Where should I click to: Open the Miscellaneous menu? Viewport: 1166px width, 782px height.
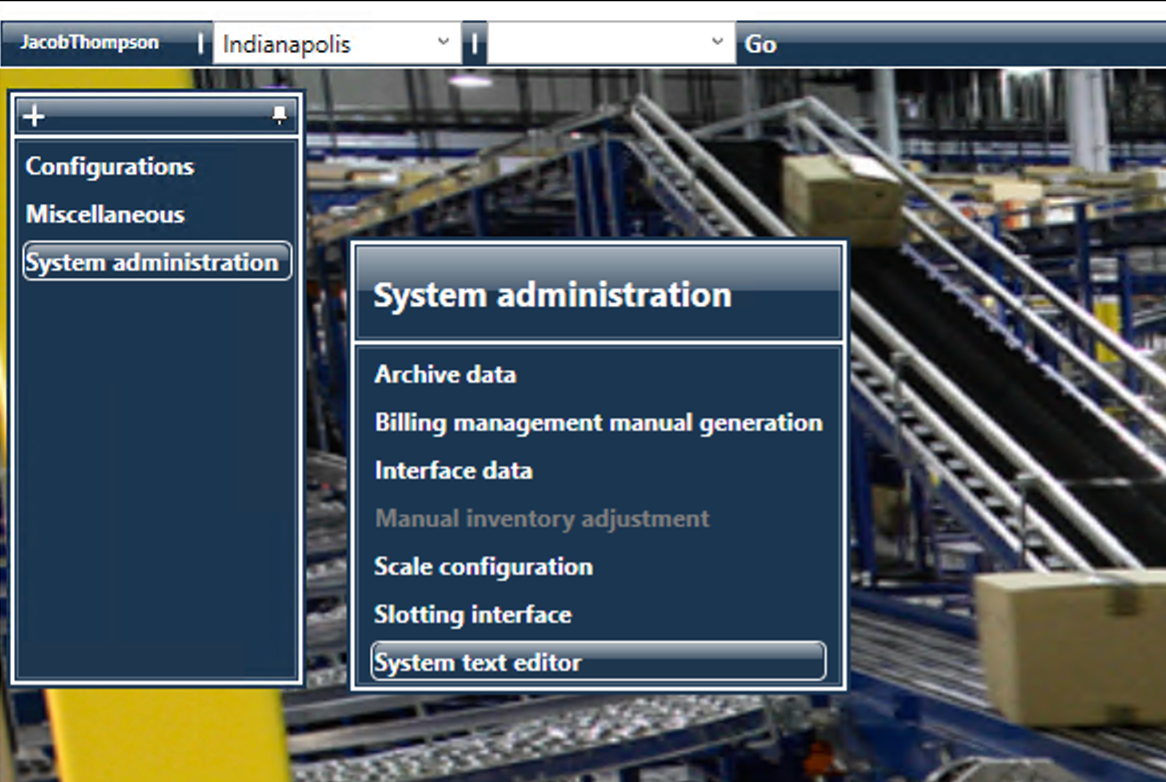click(x=104, y=214)
